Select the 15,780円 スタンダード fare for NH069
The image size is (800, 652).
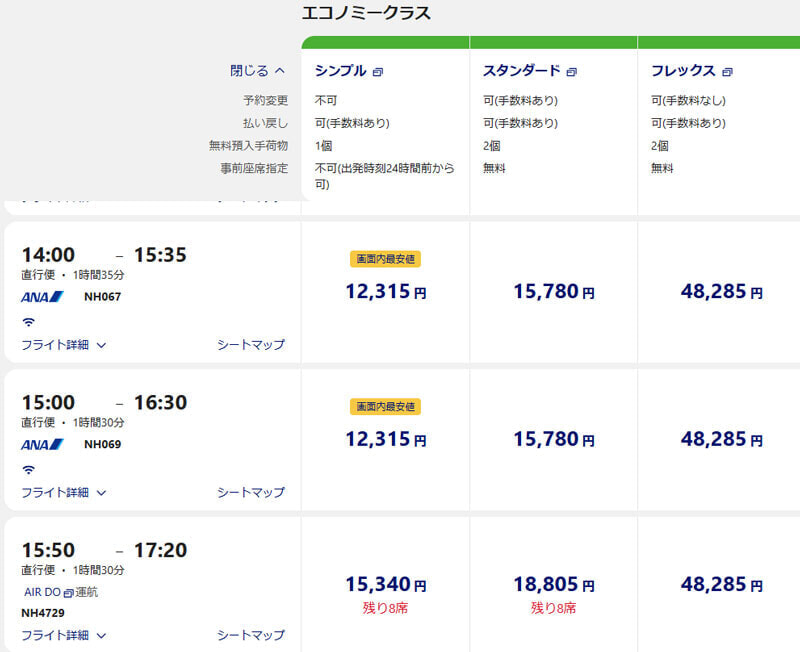(554, 439)
